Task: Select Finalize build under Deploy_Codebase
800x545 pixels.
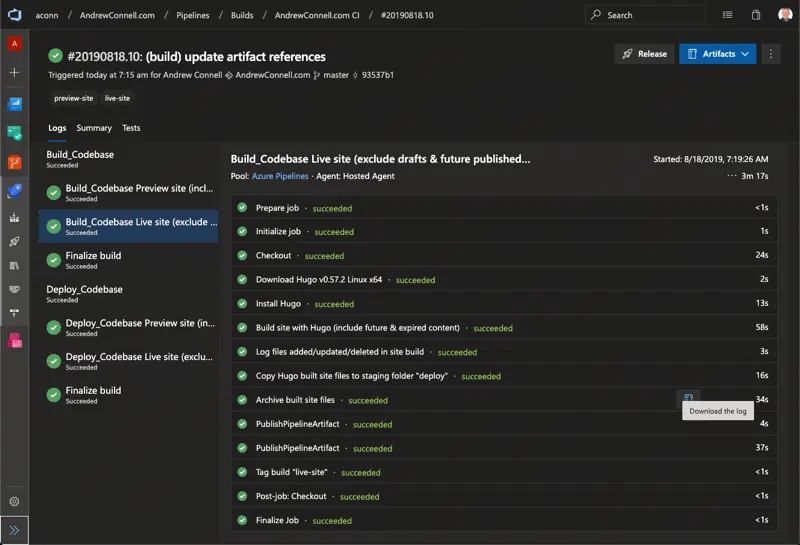Action: pyautogui.click(x=129, y=394)
